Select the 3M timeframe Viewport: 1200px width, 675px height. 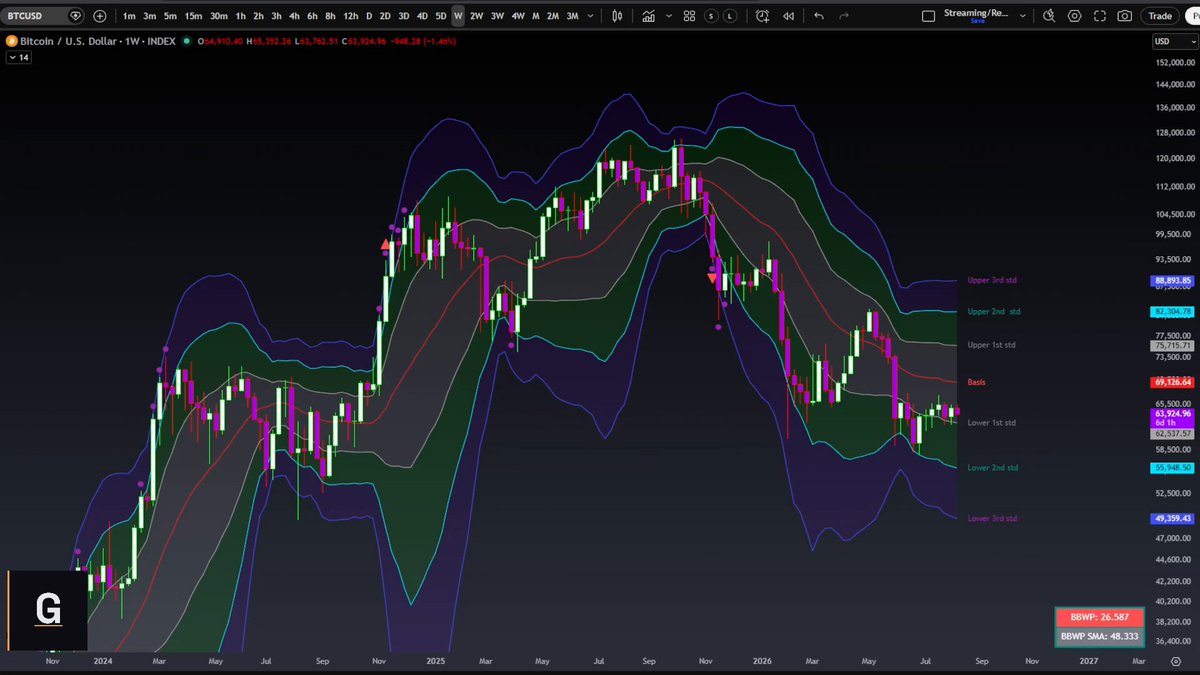click(572, 16)
